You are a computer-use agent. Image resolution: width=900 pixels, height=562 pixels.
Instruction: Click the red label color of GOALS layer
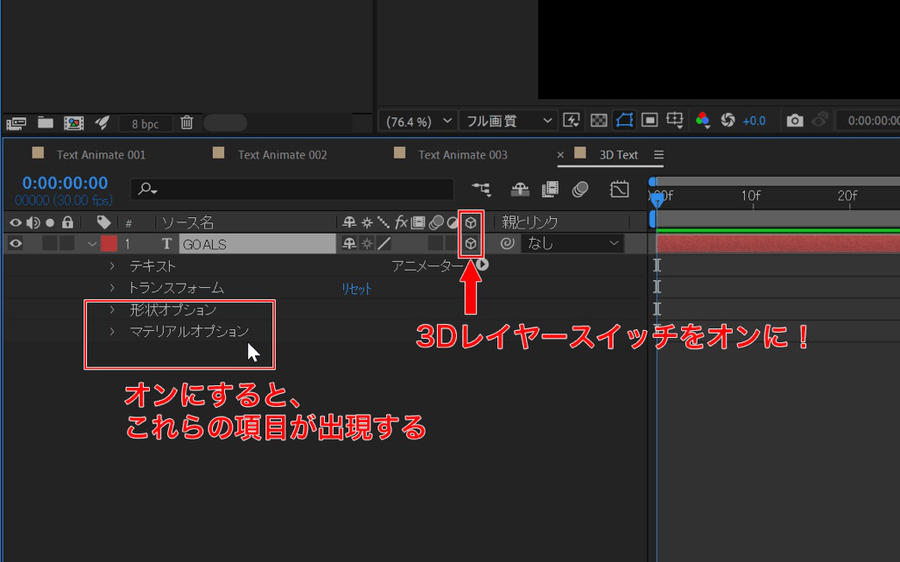tap(108, 243)
